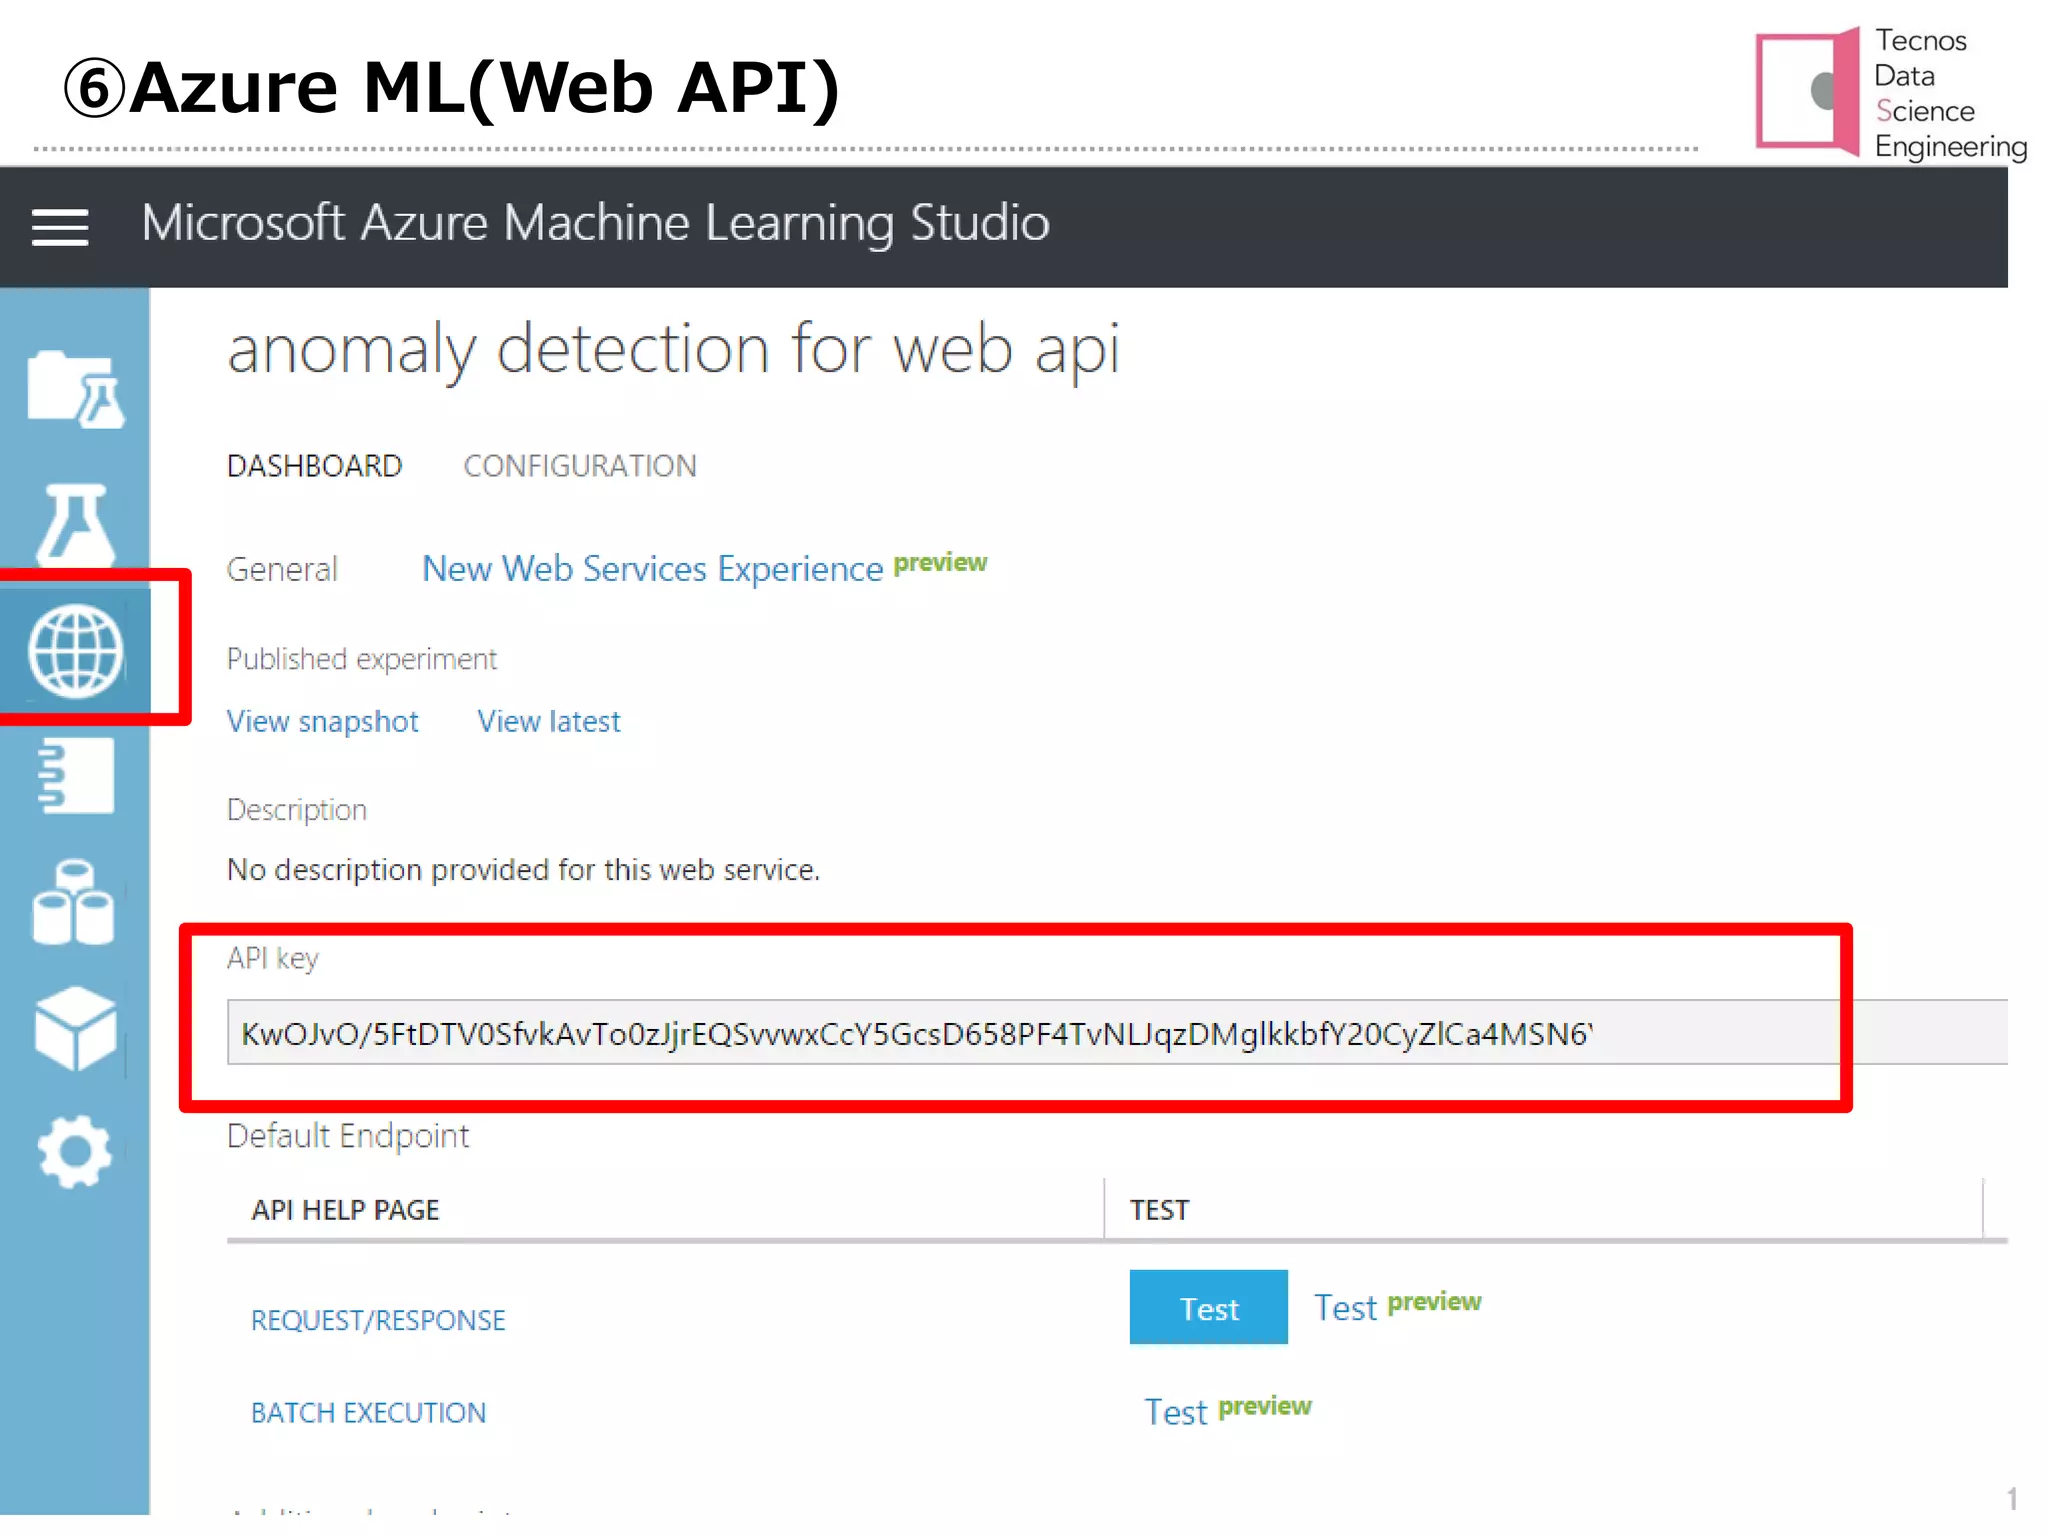Click the 'No description provided' text
This screenshot has height=1536, width=2048.
[x=523, y=869]
